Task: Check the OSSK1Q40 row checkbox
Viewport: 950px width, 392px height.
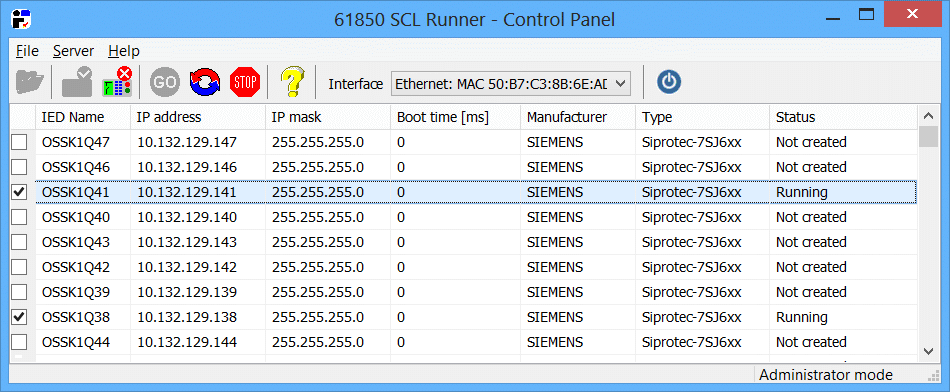Action: pos(19,217)
